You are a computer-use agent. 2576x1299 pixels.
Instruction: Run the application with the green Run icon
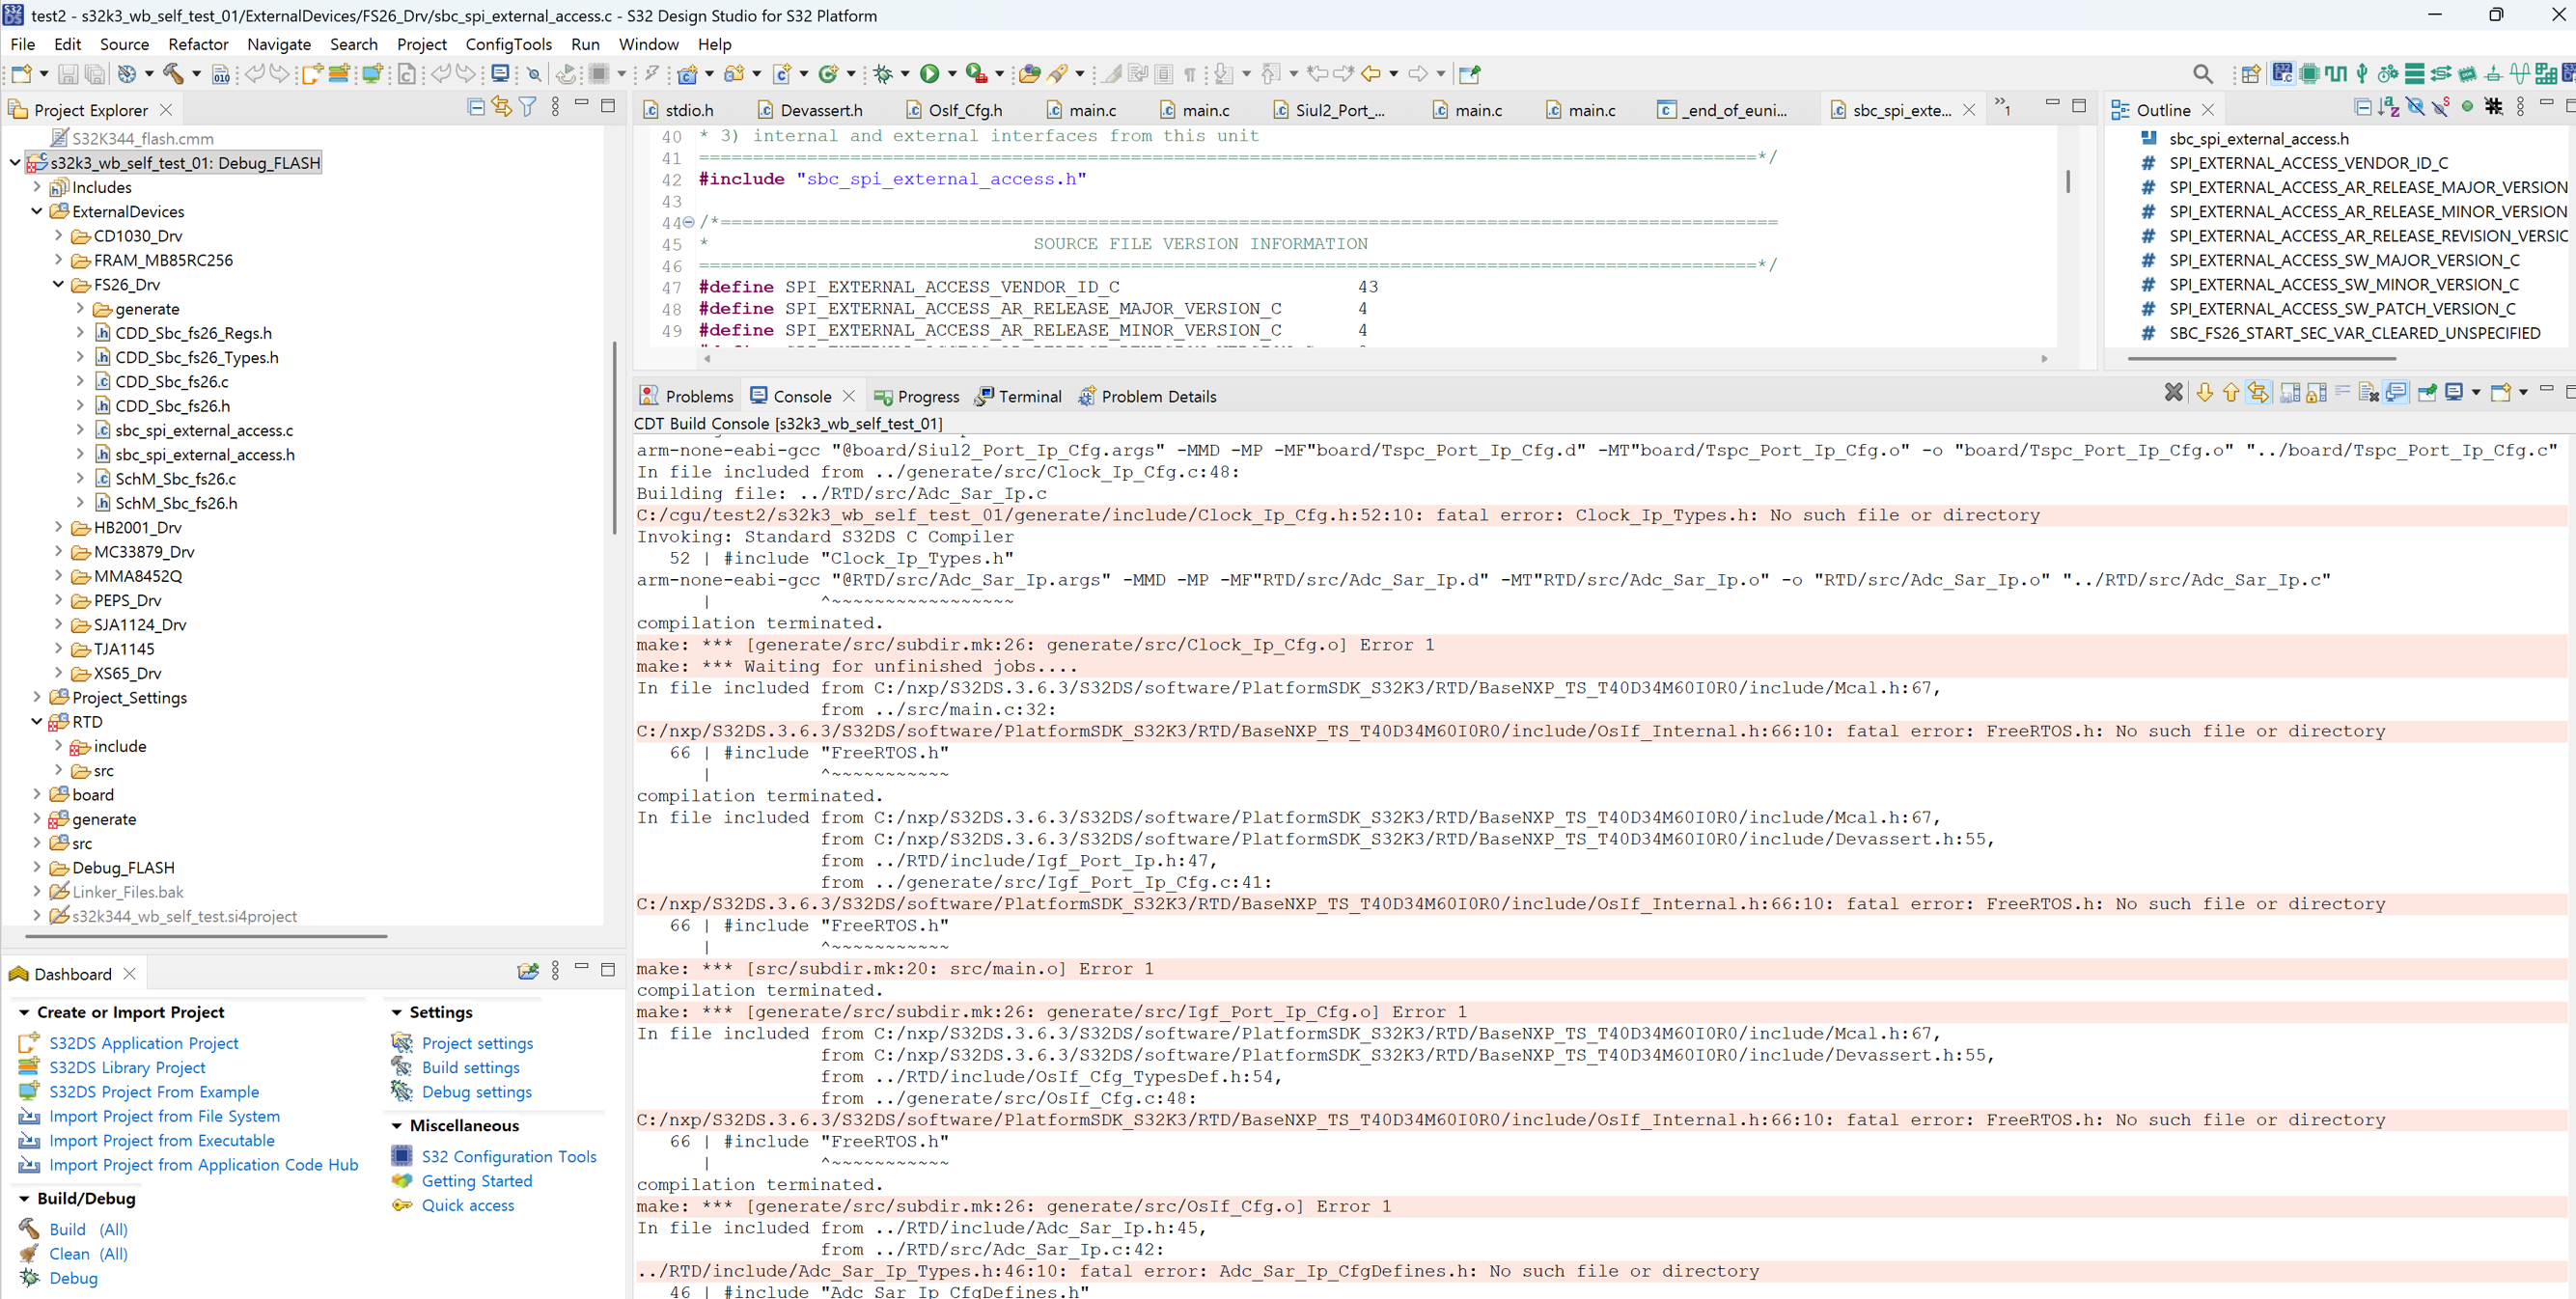pos(930,73)
